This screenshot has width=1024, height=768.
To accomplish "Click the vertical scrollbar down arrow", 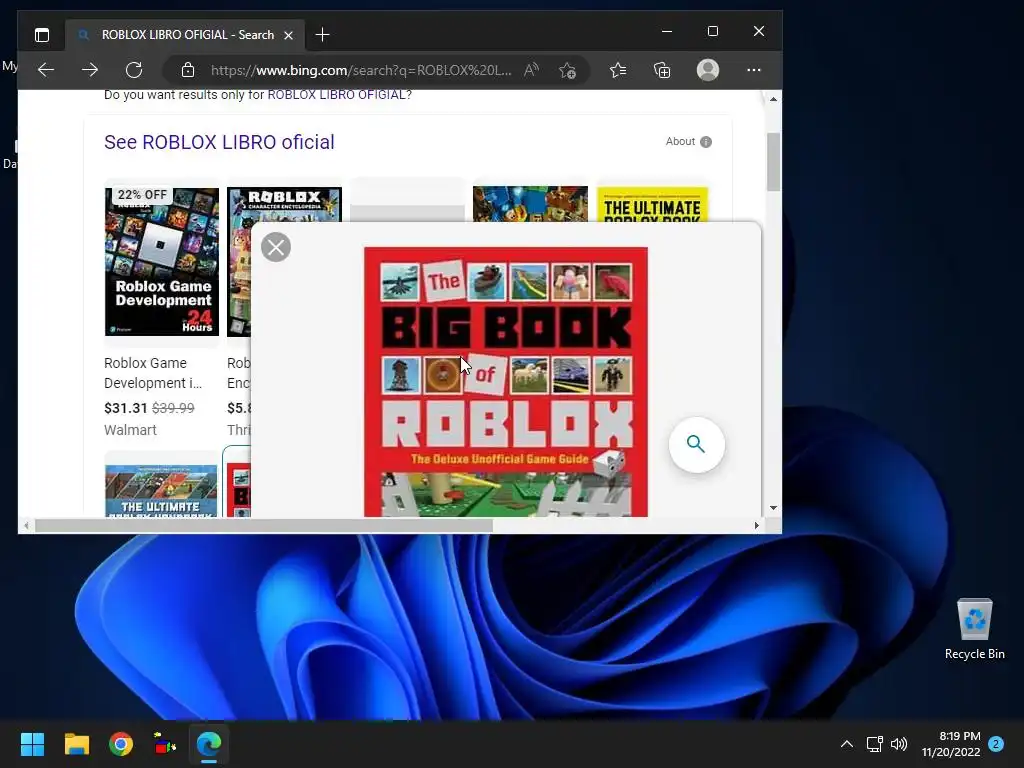I will [x=773, y=507].
